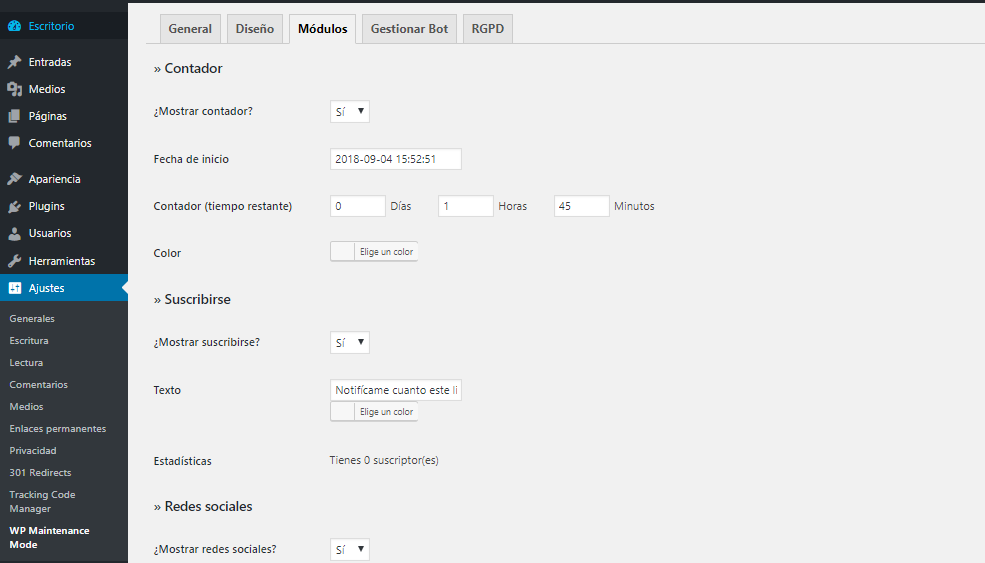Click the Comentarios speech bubble icon
Viewport: 985px width, 563px height.
[14, 143]
